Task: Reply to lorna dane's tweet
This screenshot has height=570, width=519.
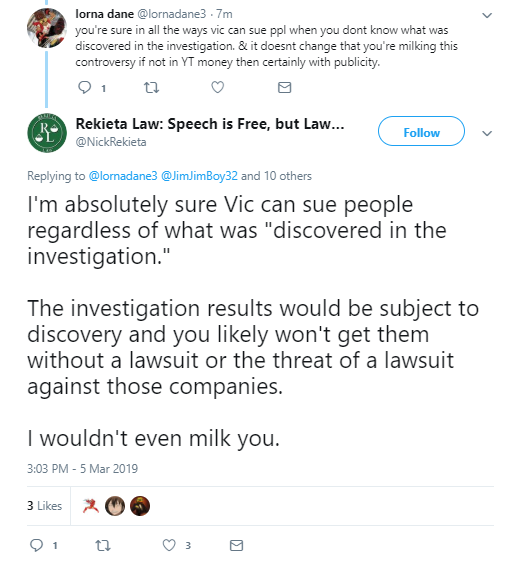Action: (x=85, y=88)
